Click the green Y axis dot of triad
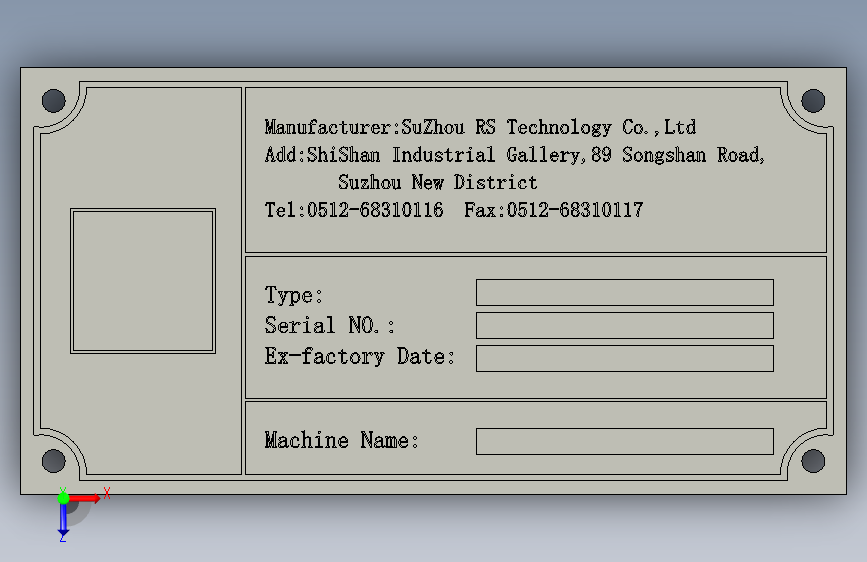Image resolution: width=867 pixels, height=562 pixels. click(x=64, y=498)
